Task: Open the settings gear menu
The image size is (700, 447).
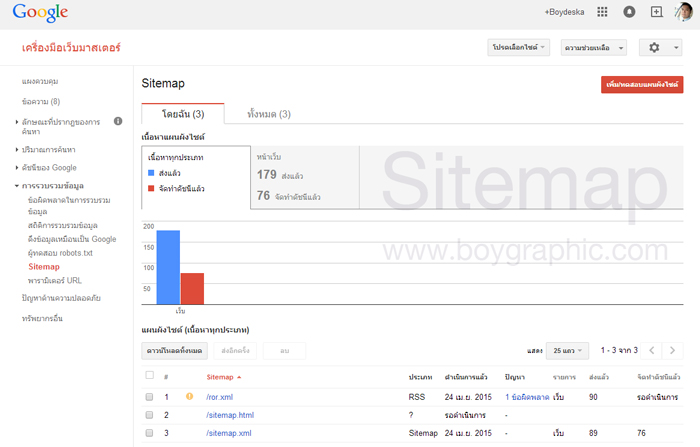Action: (660, 47)
